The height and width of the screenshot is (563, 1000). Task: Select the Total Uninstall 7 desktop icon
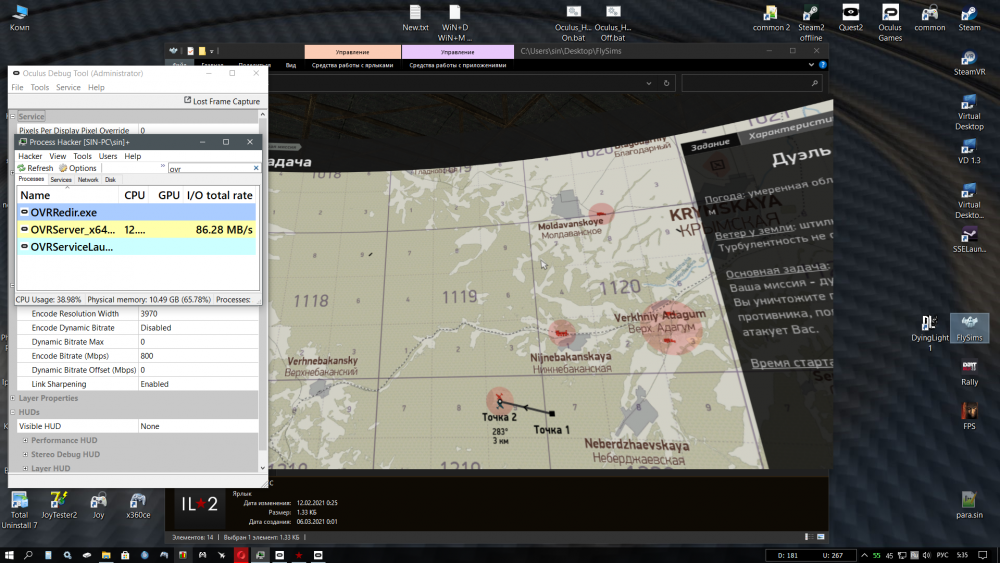pos(19,510)
